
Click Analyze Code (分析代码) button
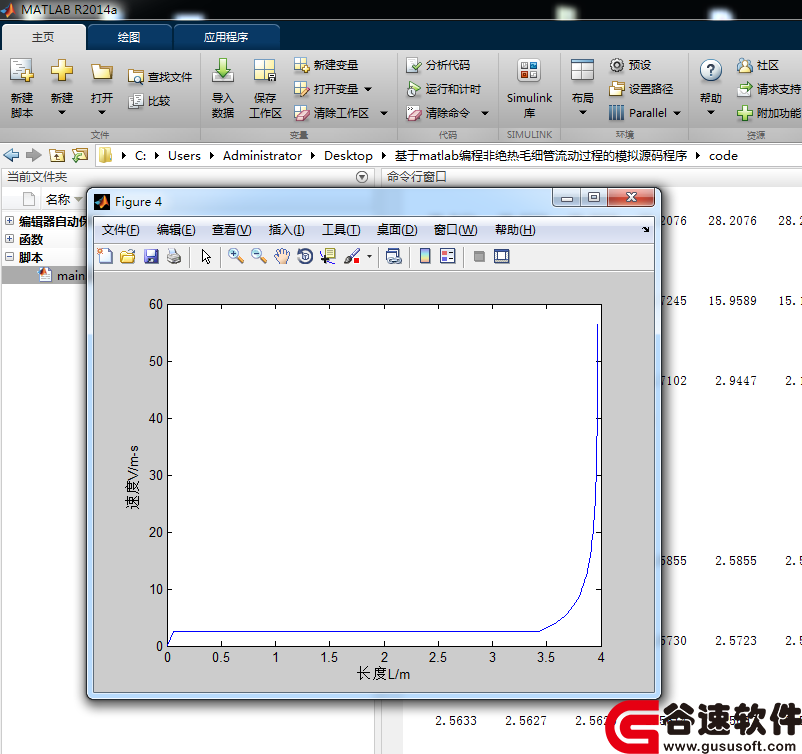[438, 65]
